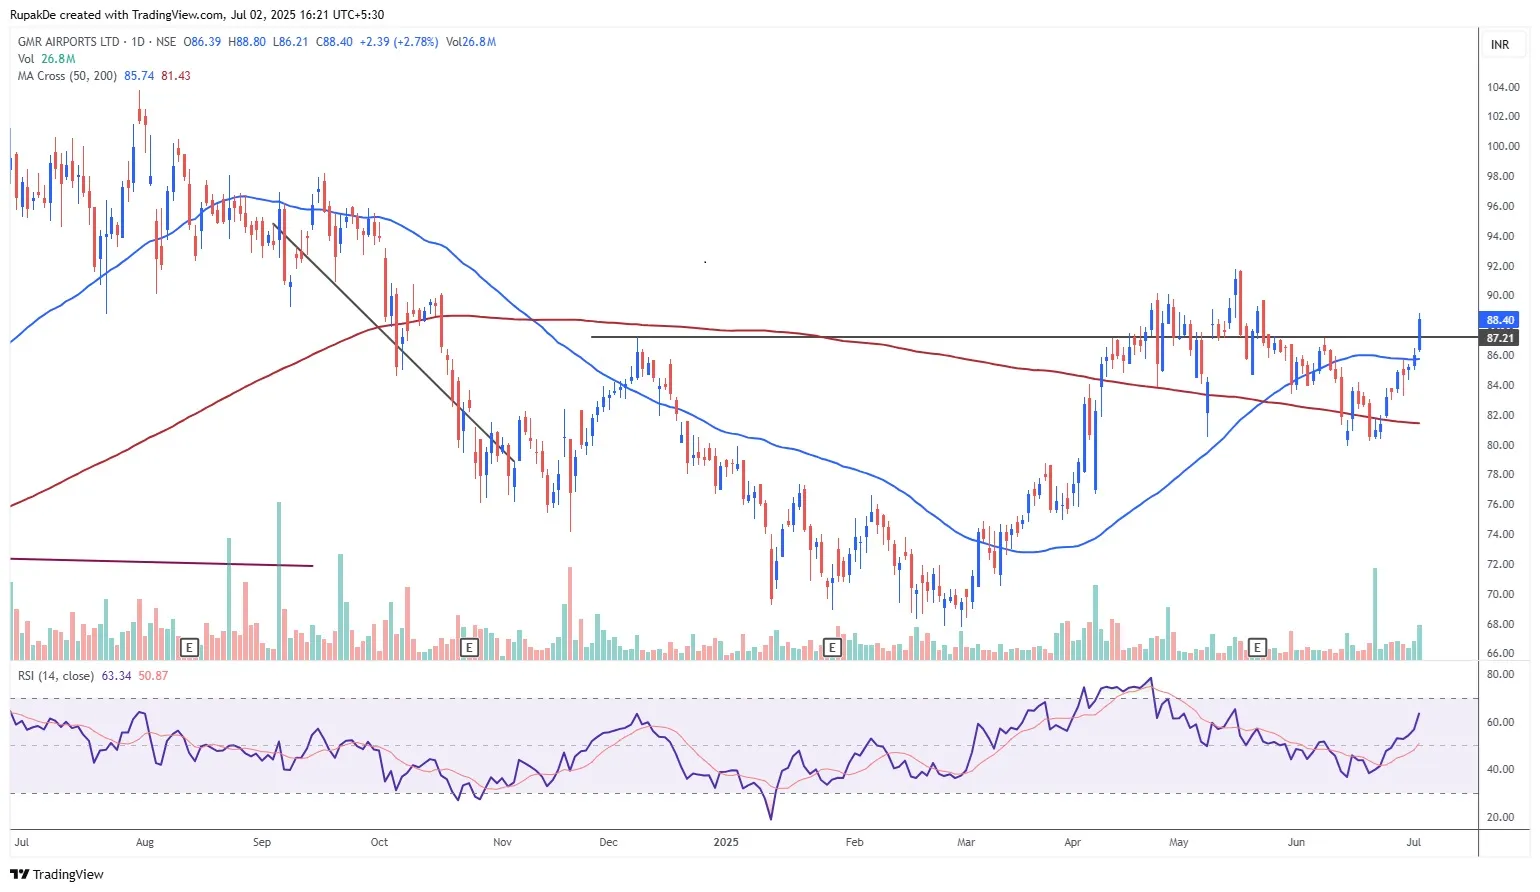Click the 66.00 price axis label
This screenshot has width=1540, height=892.
click(x=1500, y=653)
